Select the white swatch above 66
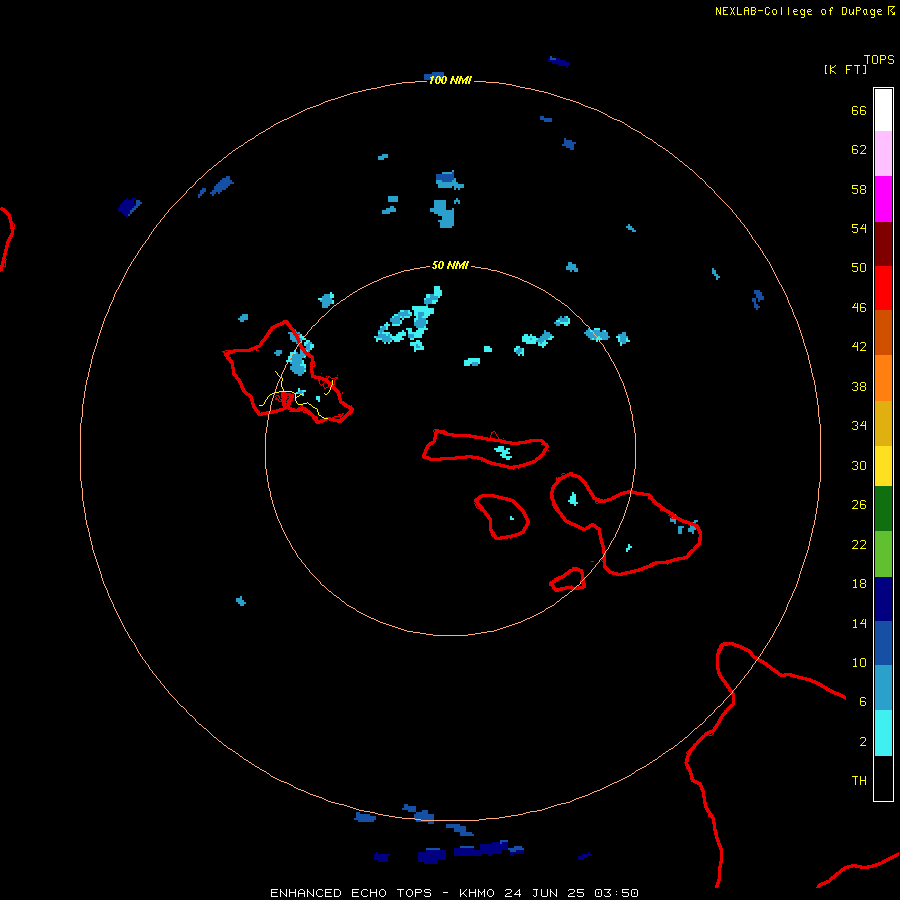 pos(883,110)
